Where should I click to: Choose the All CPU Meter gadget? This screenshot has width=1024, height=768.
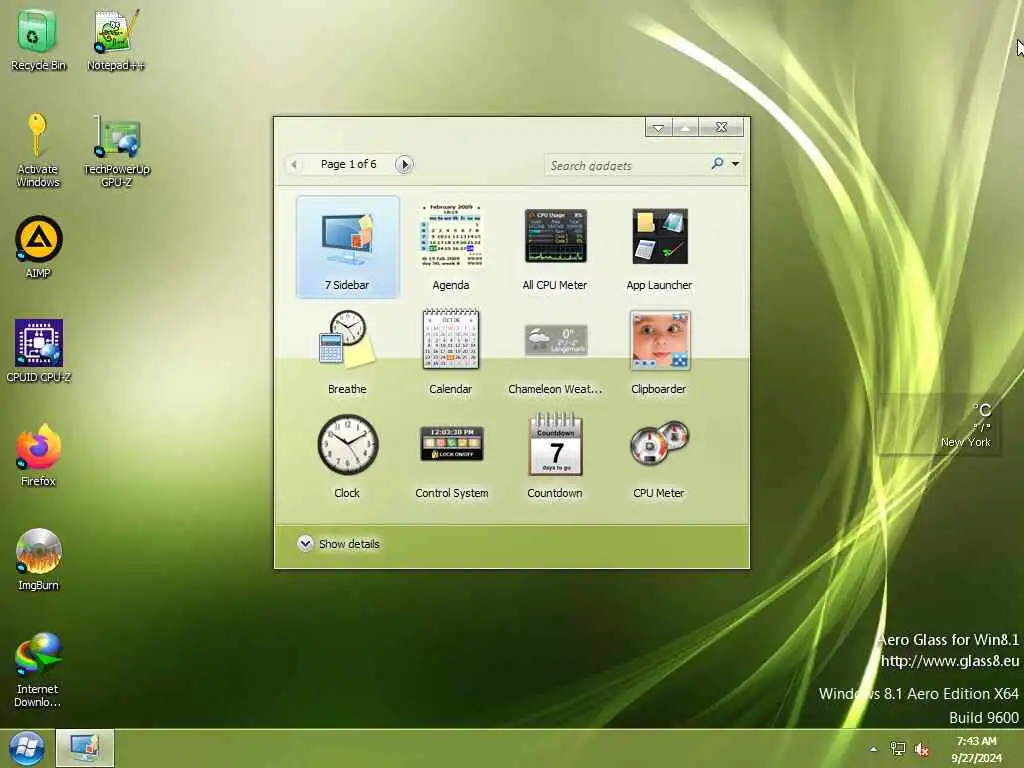[x=555, y=247]
